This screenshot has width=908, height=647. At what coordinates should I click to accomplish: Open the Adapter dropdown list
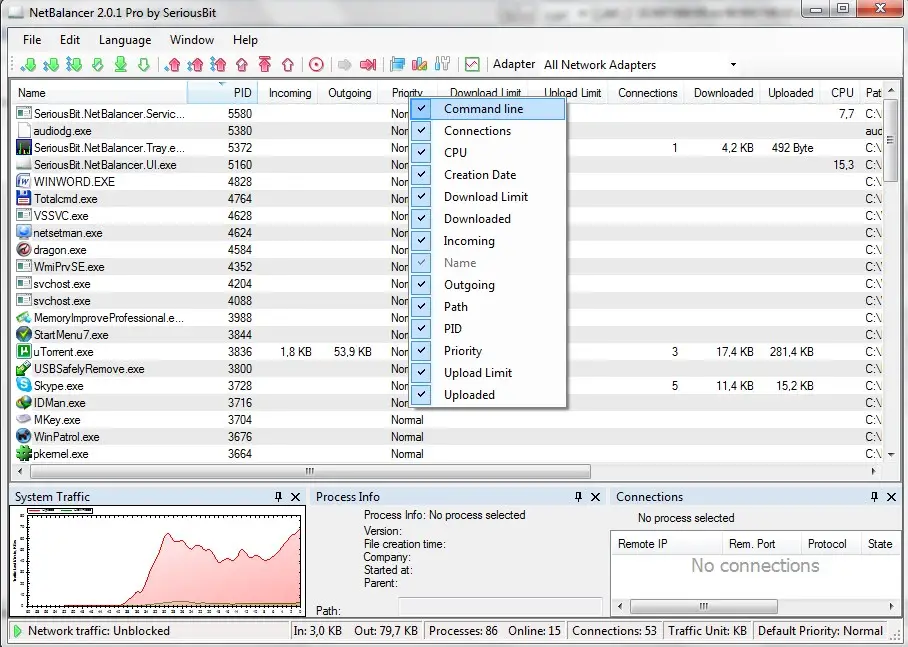(x=733, y=64)
